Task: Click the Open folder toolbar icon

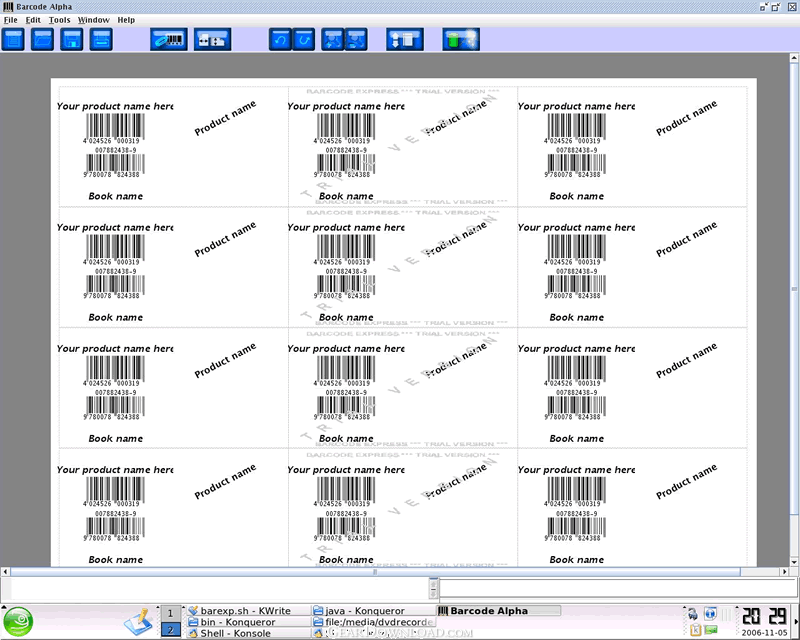Action: tap(42, 39)
